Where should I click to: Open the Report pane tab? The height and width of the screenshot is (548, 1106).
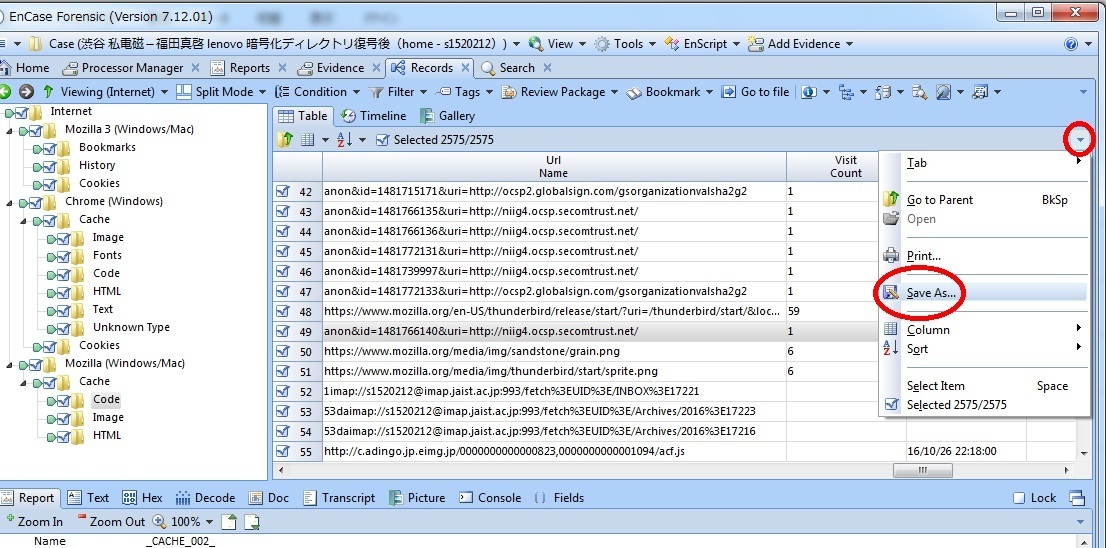tap(28, 498)
